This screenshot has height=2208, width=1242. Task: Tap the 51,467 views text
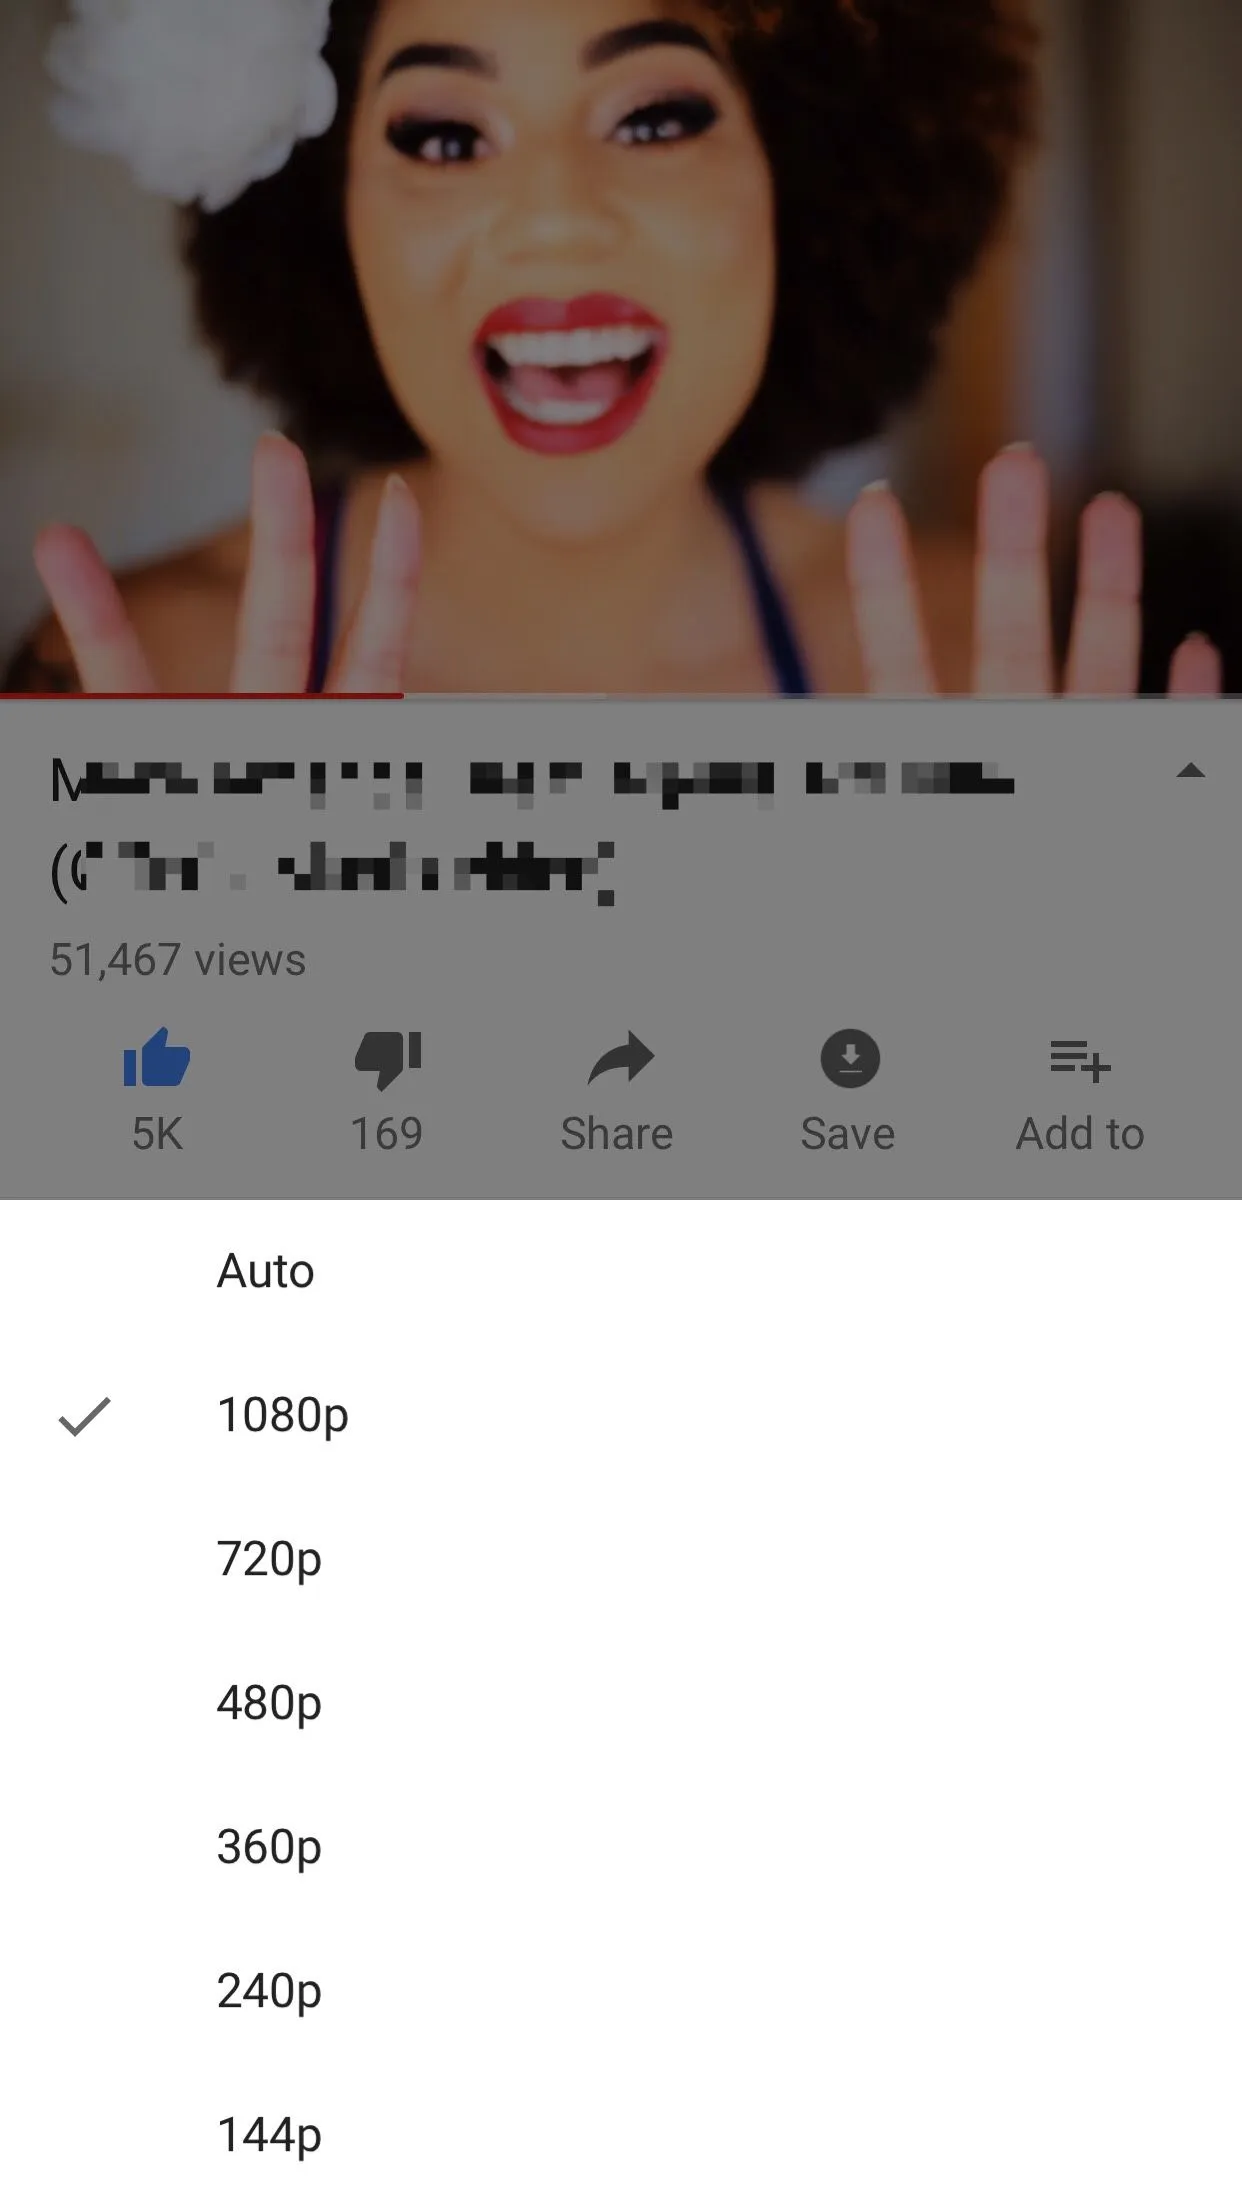point(178,960)
